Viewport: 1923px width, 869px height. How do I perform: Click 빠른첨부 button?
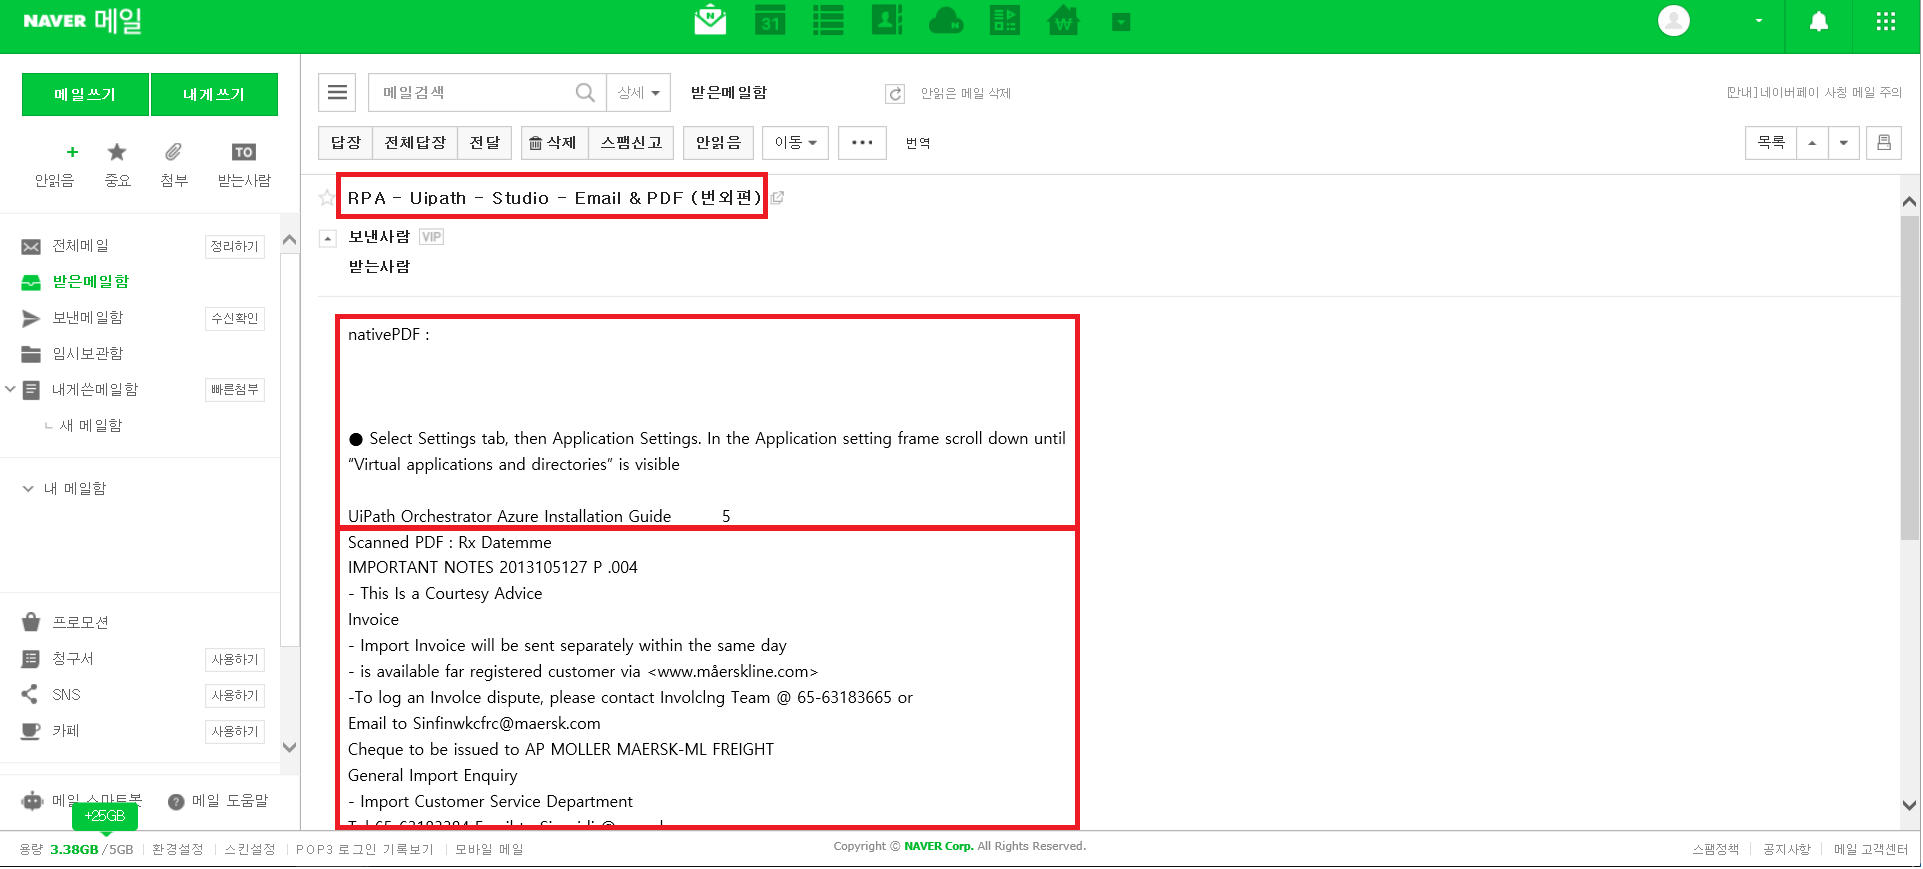click(235, 390)
